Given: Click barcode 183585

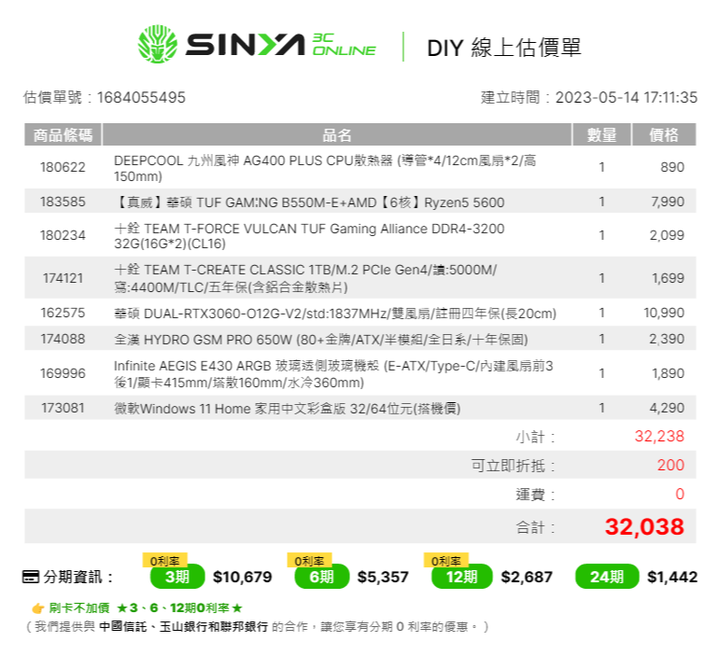Looking at the screenshot, I should 63,202.
